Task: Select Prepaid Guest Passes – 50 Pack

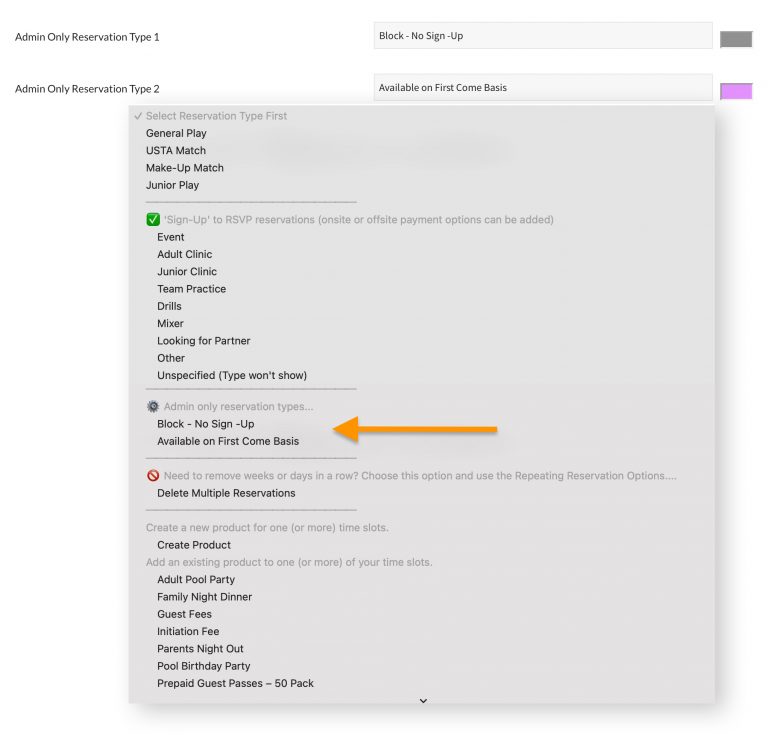Action: [235, 683]
